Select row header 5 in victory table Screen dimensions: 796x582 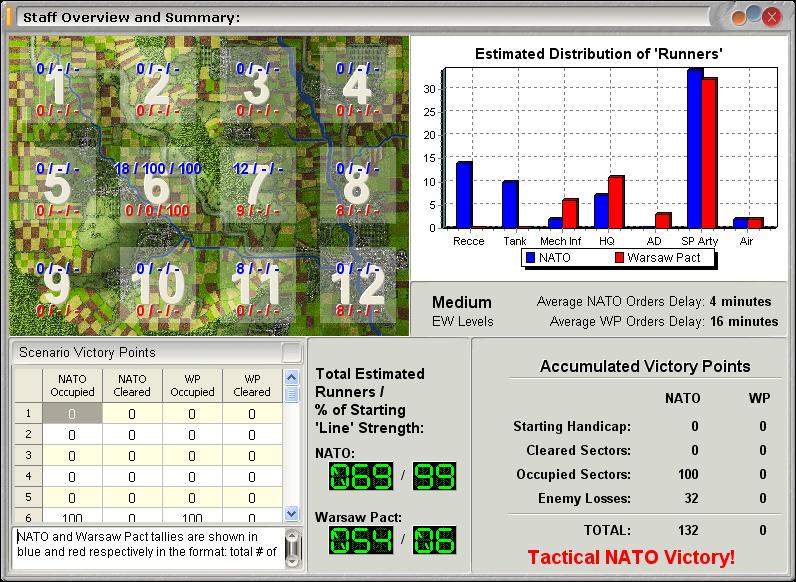[x=28, y=497]
